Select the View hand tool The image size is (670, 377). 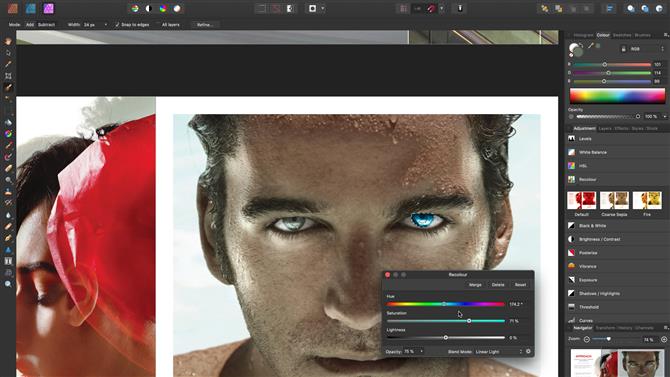(8, 41)
